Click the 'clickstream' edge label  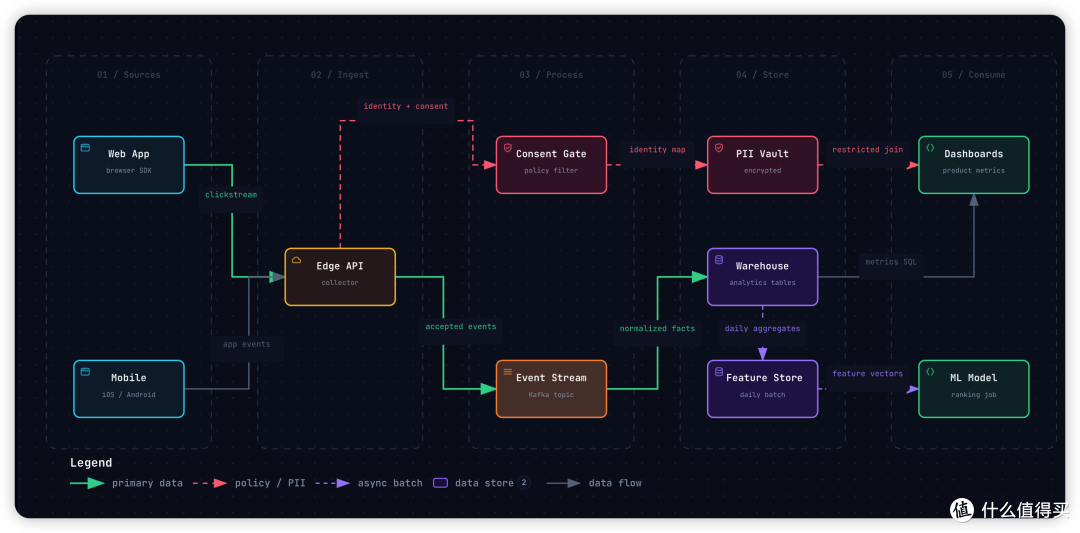[231, 195]
